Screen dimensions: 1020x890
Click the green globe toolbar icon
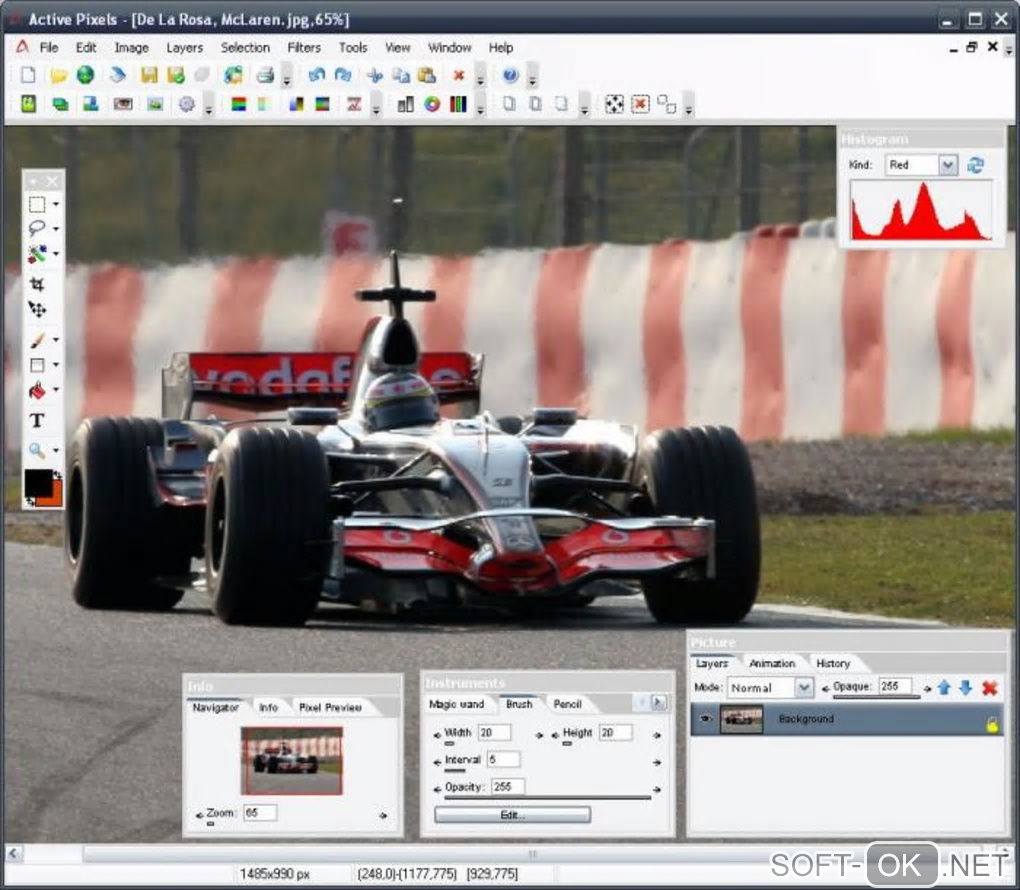(x=85, y=75)
